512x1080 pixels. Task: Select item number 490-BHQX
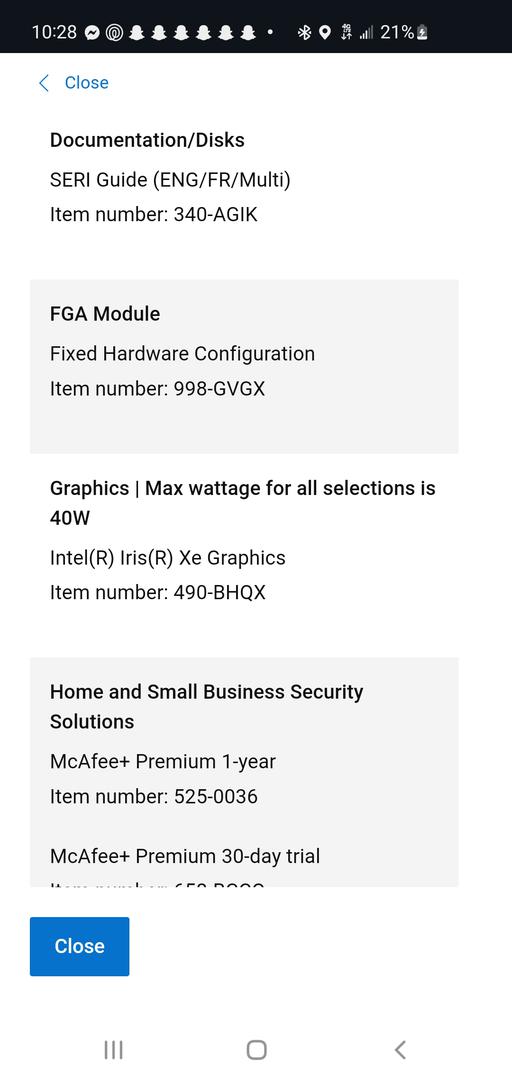click(158, 592)
